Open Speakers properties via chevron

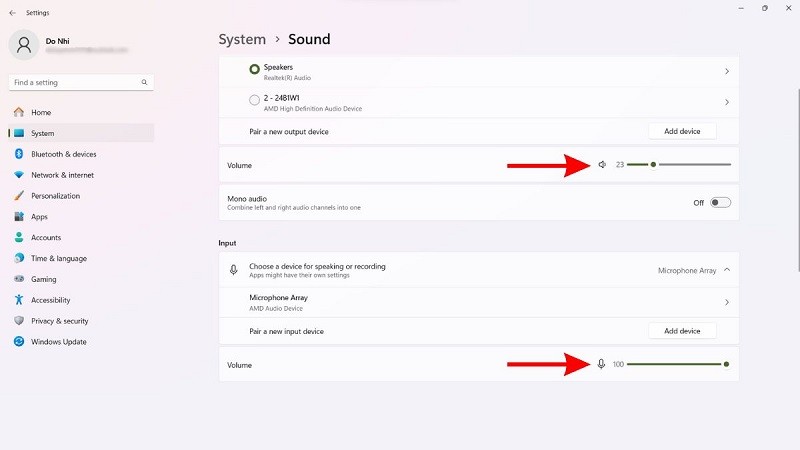(x=726, y=72)
